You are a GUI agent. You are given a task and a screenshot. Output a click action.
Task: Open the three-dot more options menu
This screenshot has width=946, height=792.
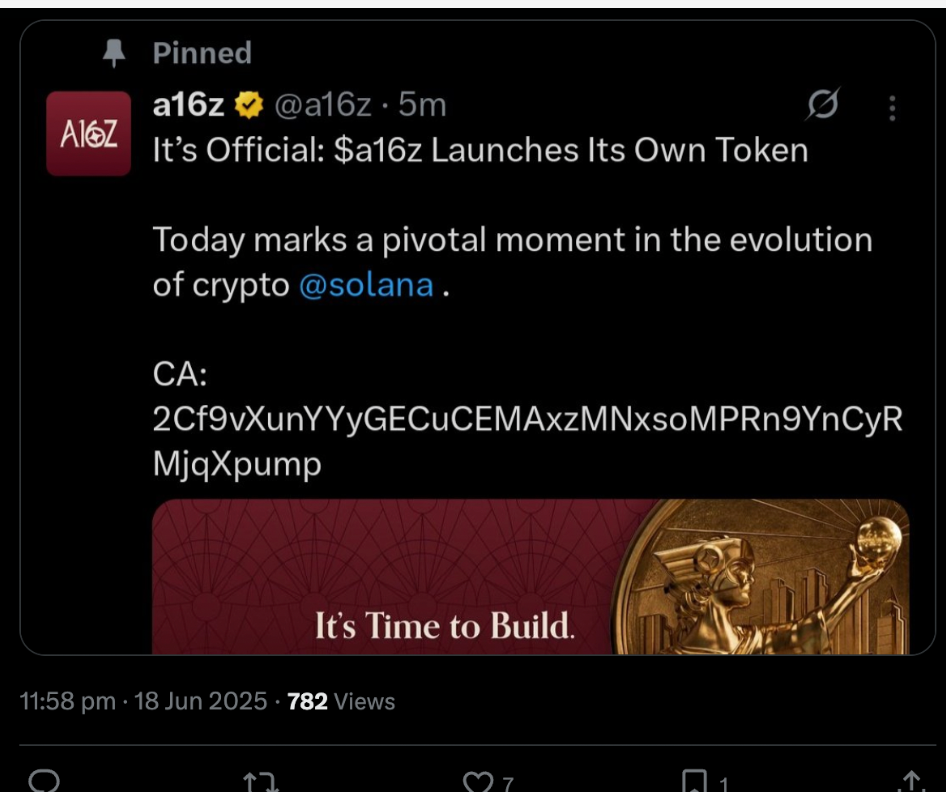(x=892, y=107)
